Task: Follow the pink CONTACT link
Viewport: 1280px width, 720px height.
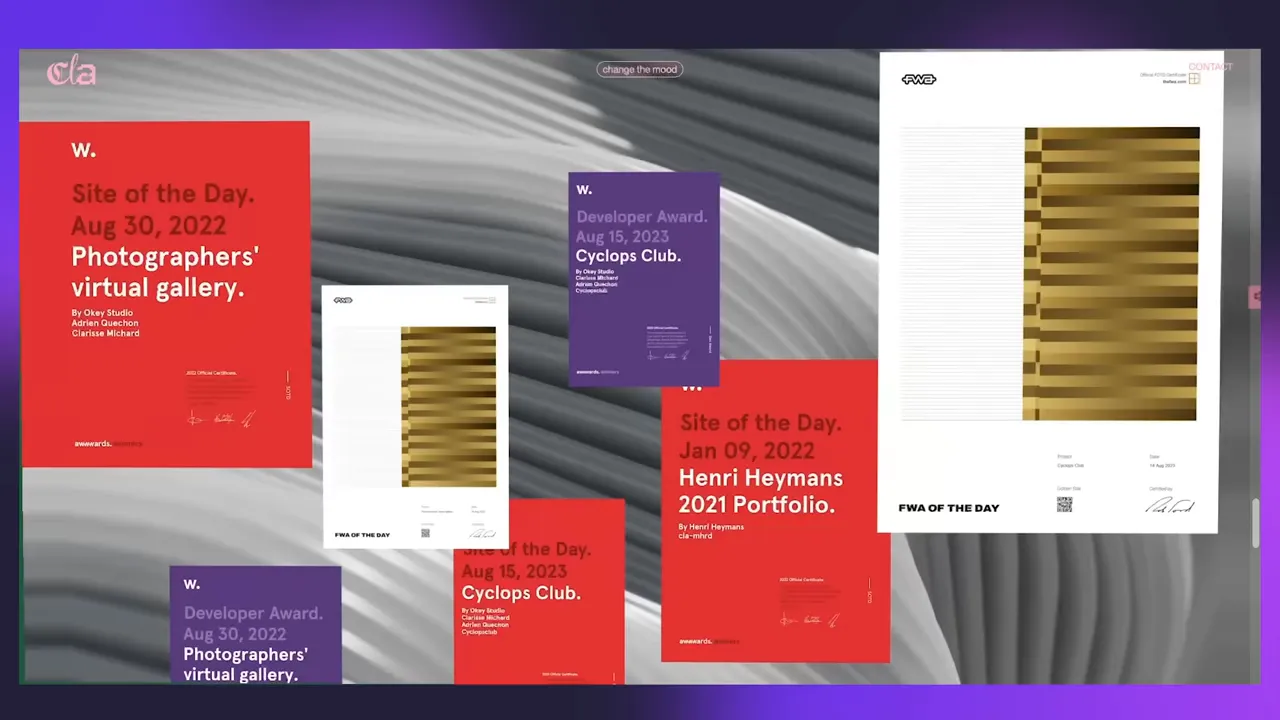Action: click(x=1210, y=67)
